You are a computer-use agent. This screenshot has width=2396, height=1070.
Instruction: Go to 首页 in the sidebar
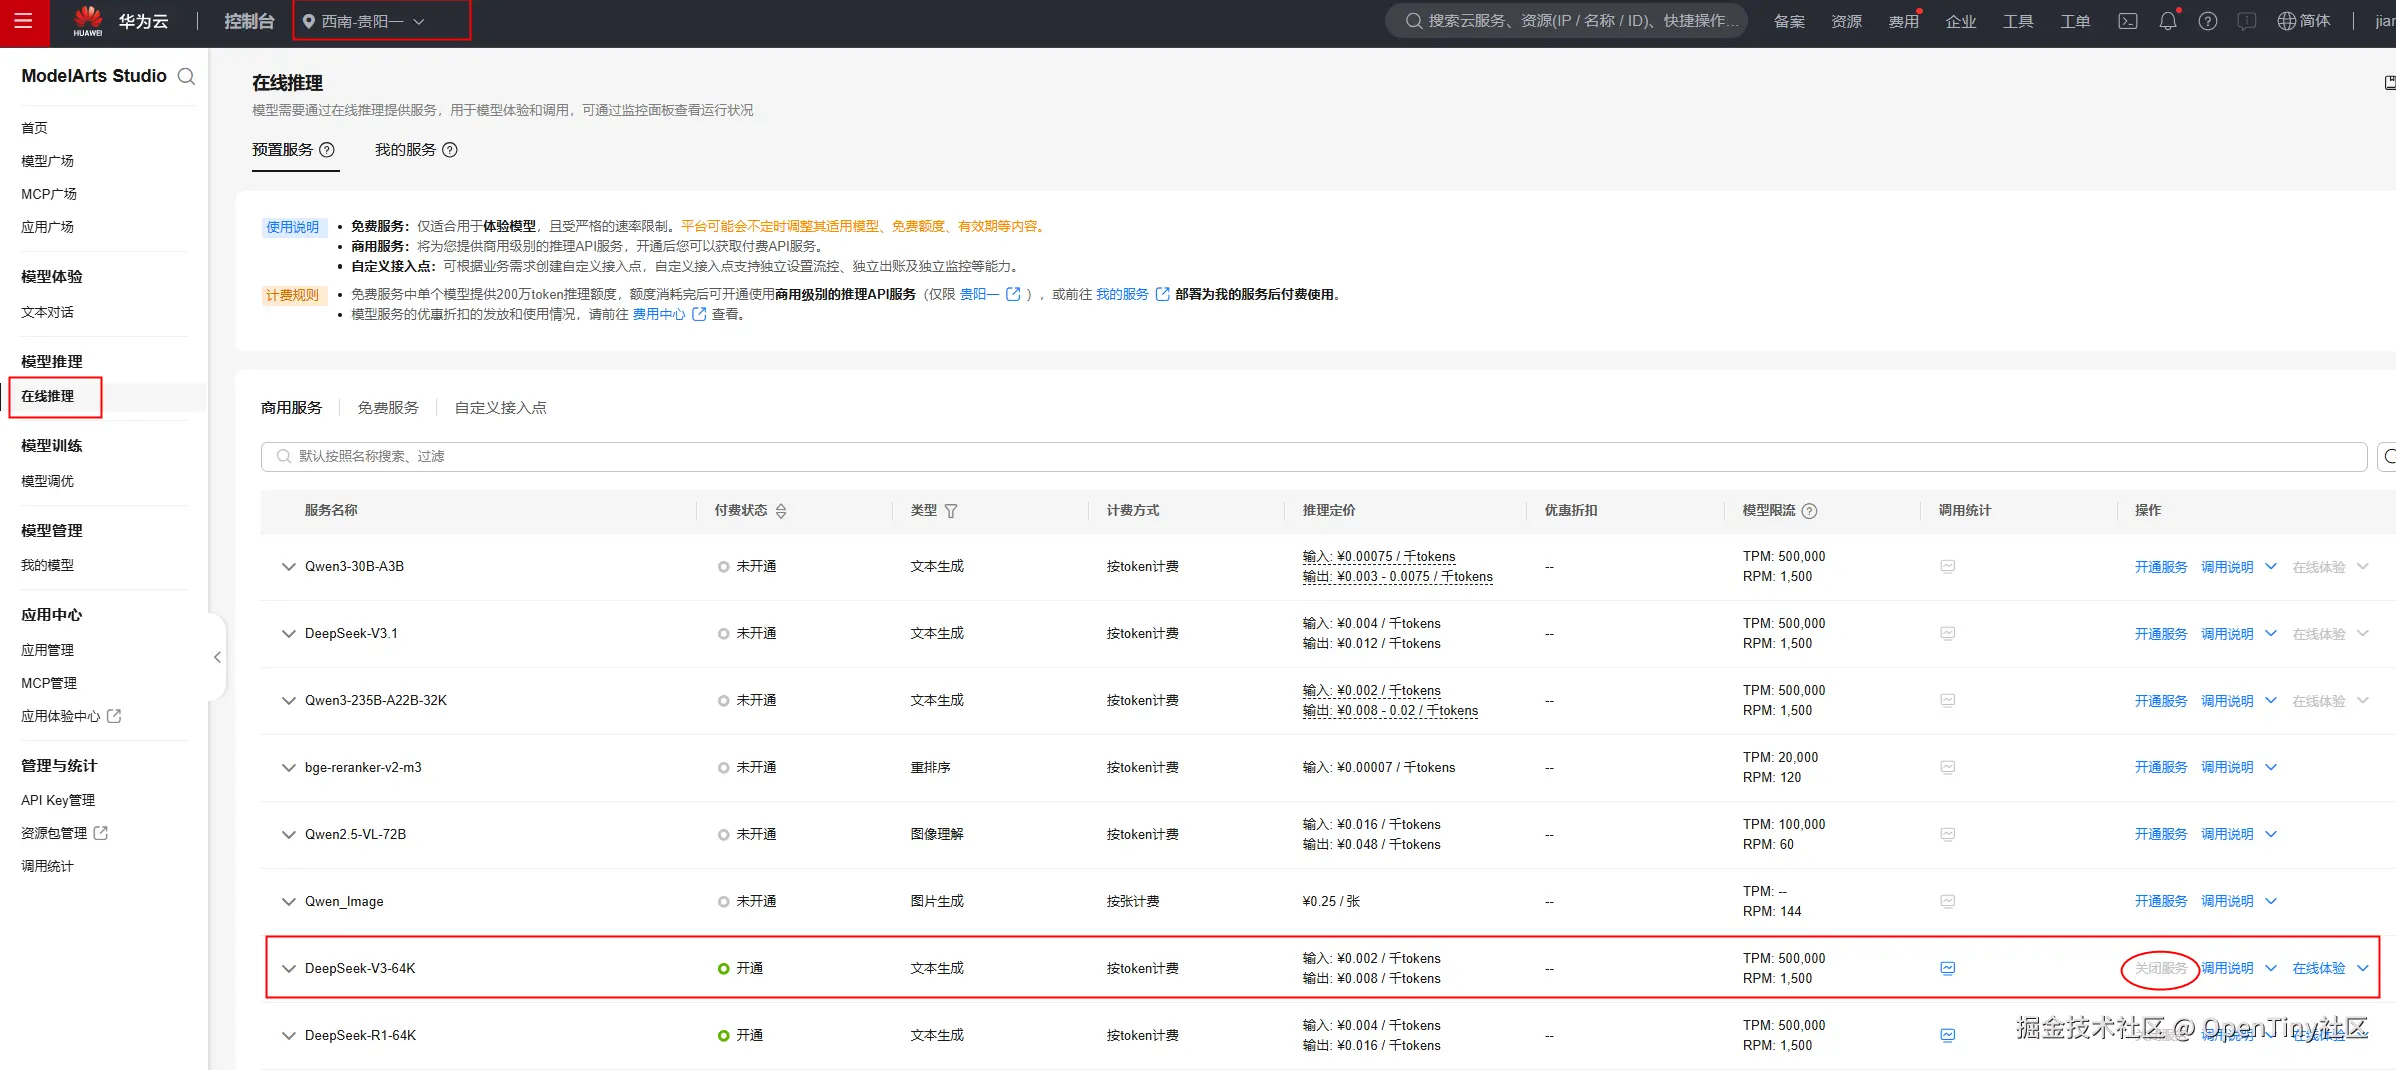[x=35, y=128]
